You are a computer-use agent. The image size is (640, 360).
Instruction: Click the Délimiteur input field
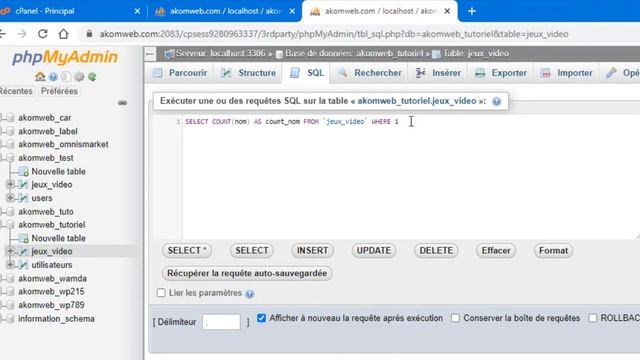click(x=221, y=322)
